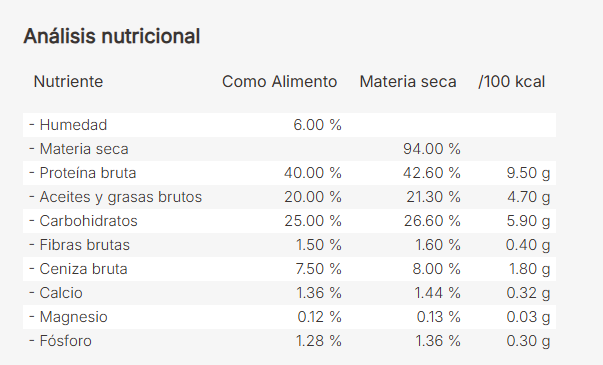Click the Como Alimento column header
Viewport: 603px width, 365px height.
(x=280, y=82)
